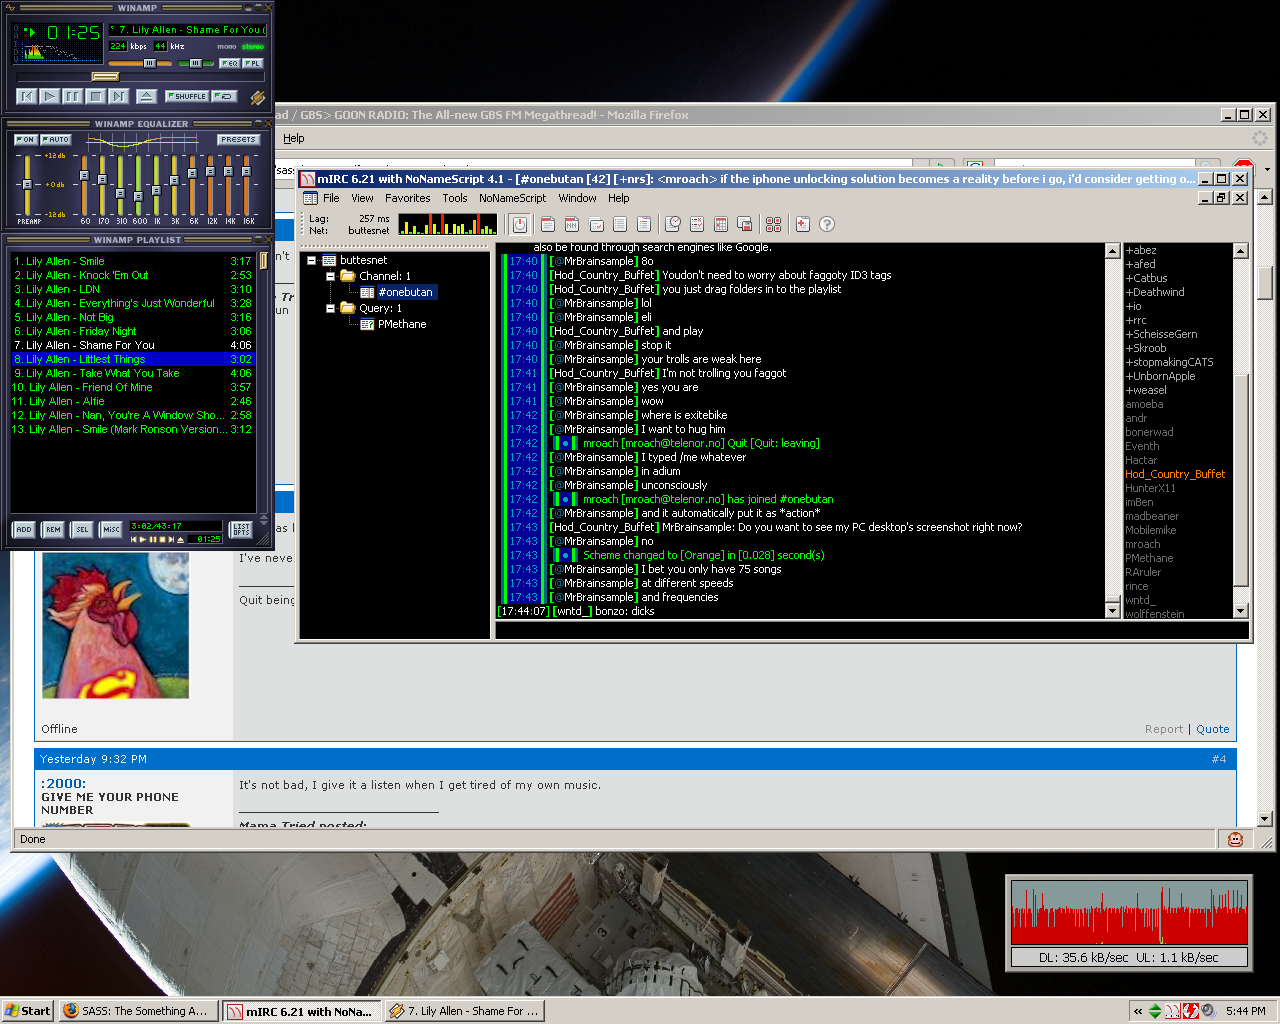
Task: Click the Windows Start button
Action: pyautogui.click(x=28, y=1011)
